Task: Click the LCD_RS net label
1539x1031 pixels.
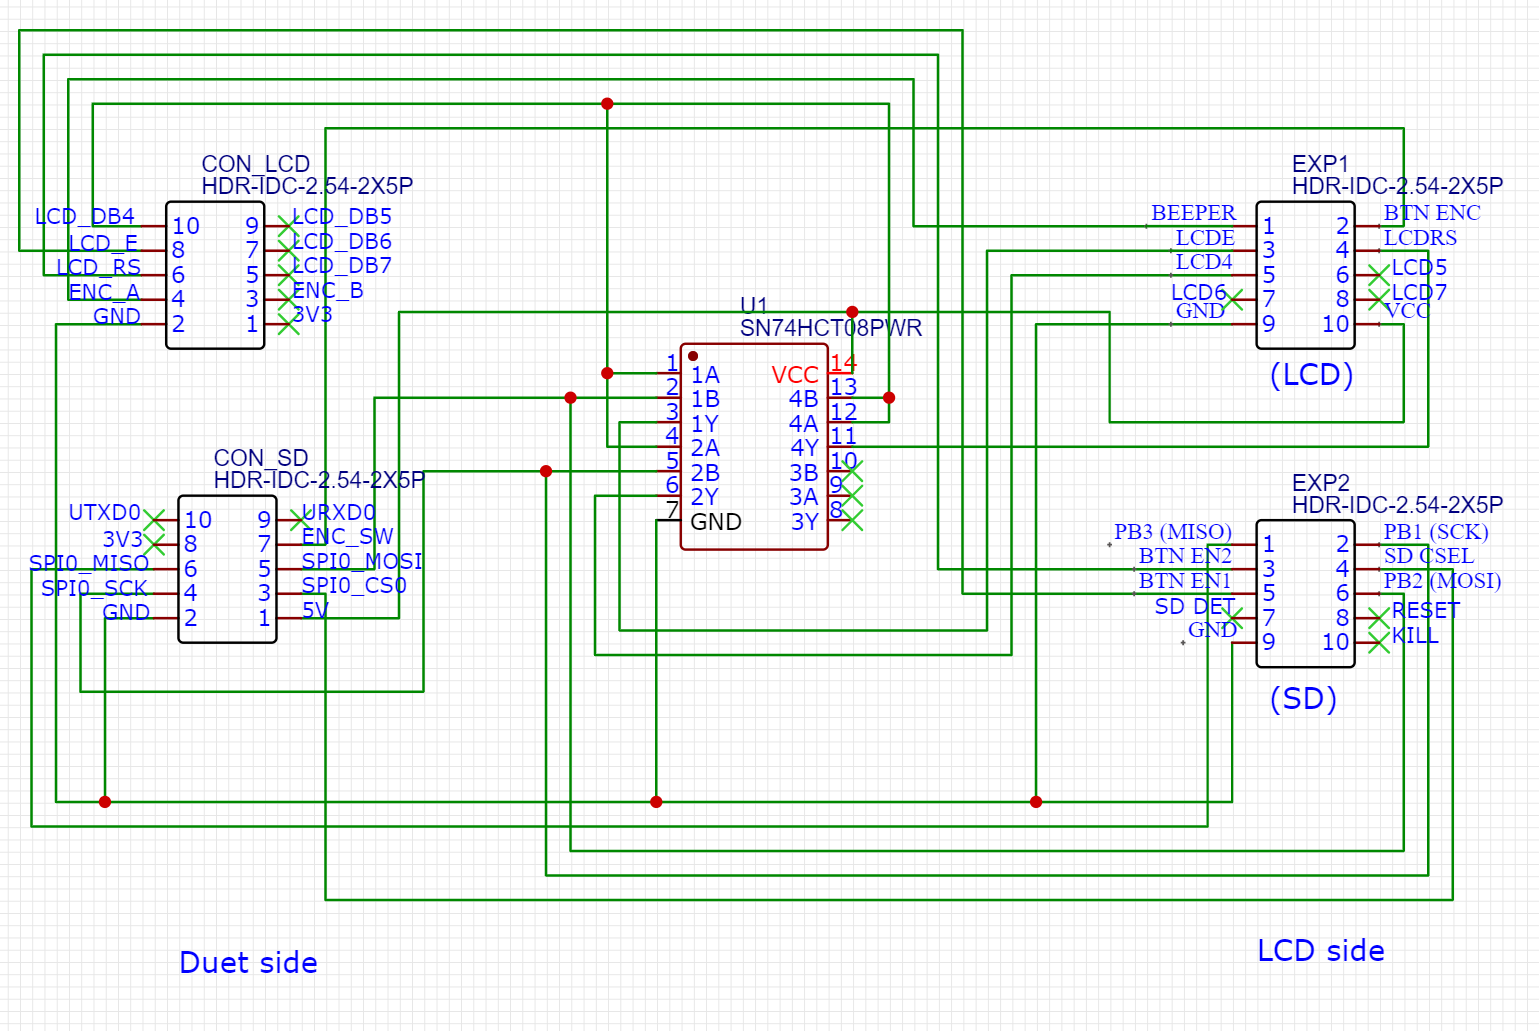Action: (98, 268)
